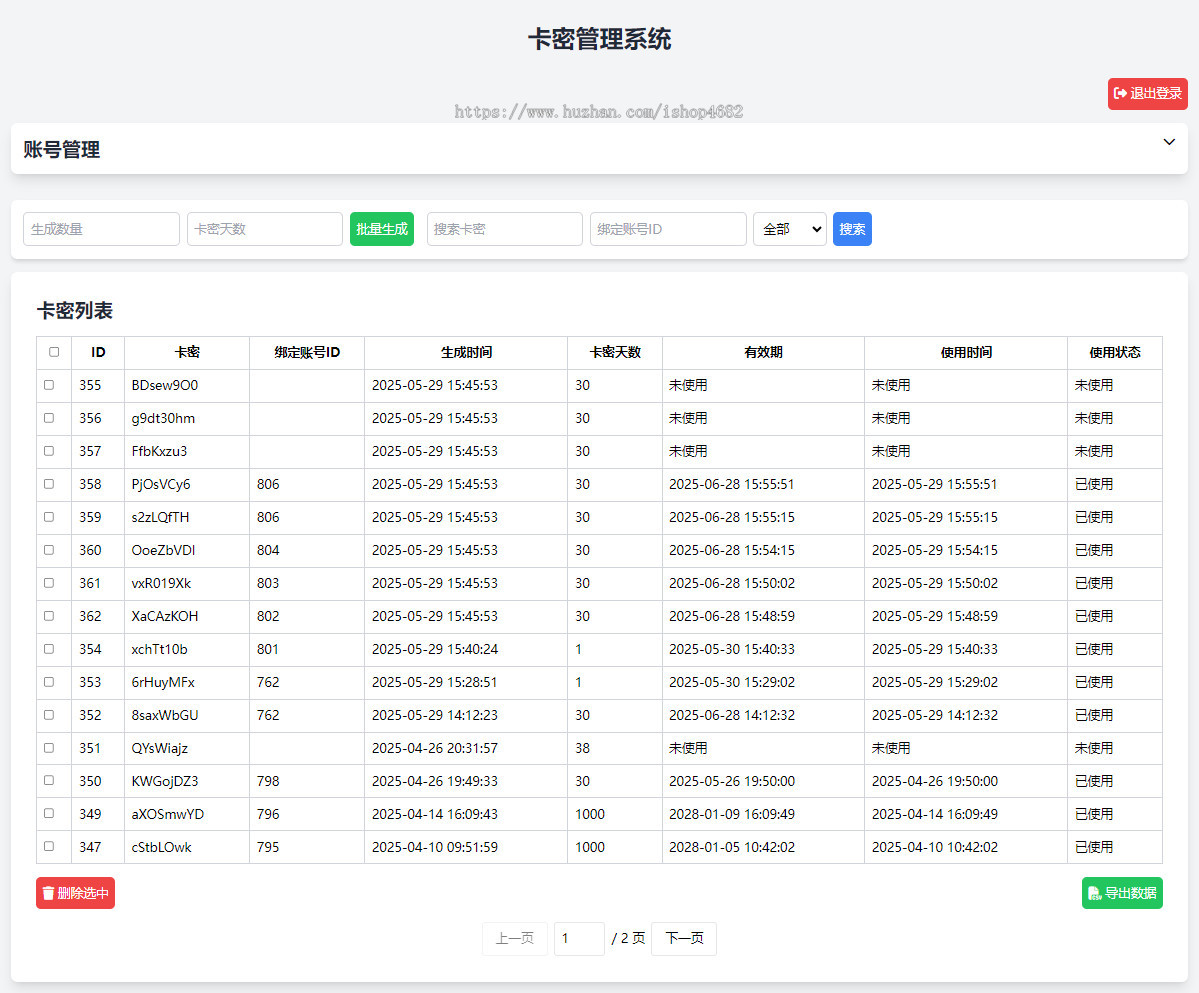This screenshot has width=1199, height=993.
Task: Tick the checkbox for ID 351
Action: pyautogui.click(x=49, y=748)
